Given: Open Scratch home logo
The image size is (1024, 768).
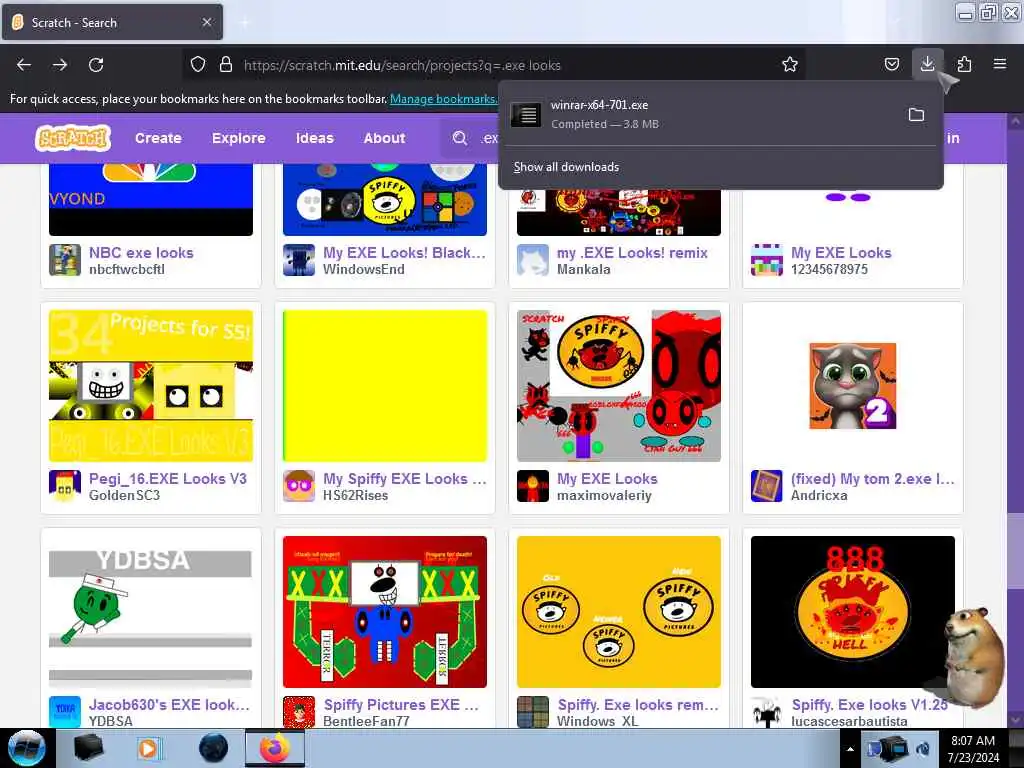Looking at the screenshot, I should (x=72, y=138).
